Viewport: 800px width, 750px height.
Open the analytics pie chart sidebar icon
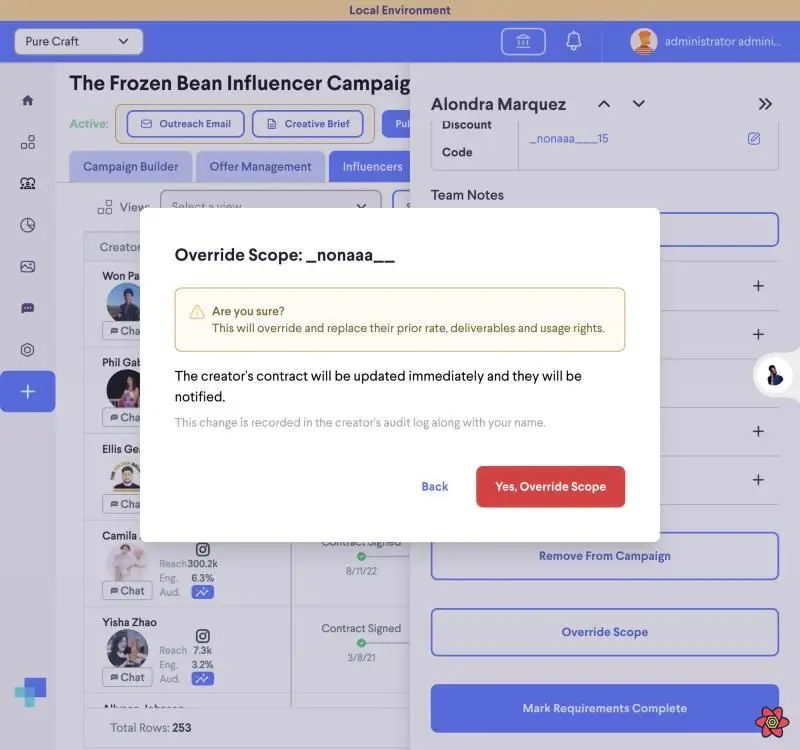(28, 225)
